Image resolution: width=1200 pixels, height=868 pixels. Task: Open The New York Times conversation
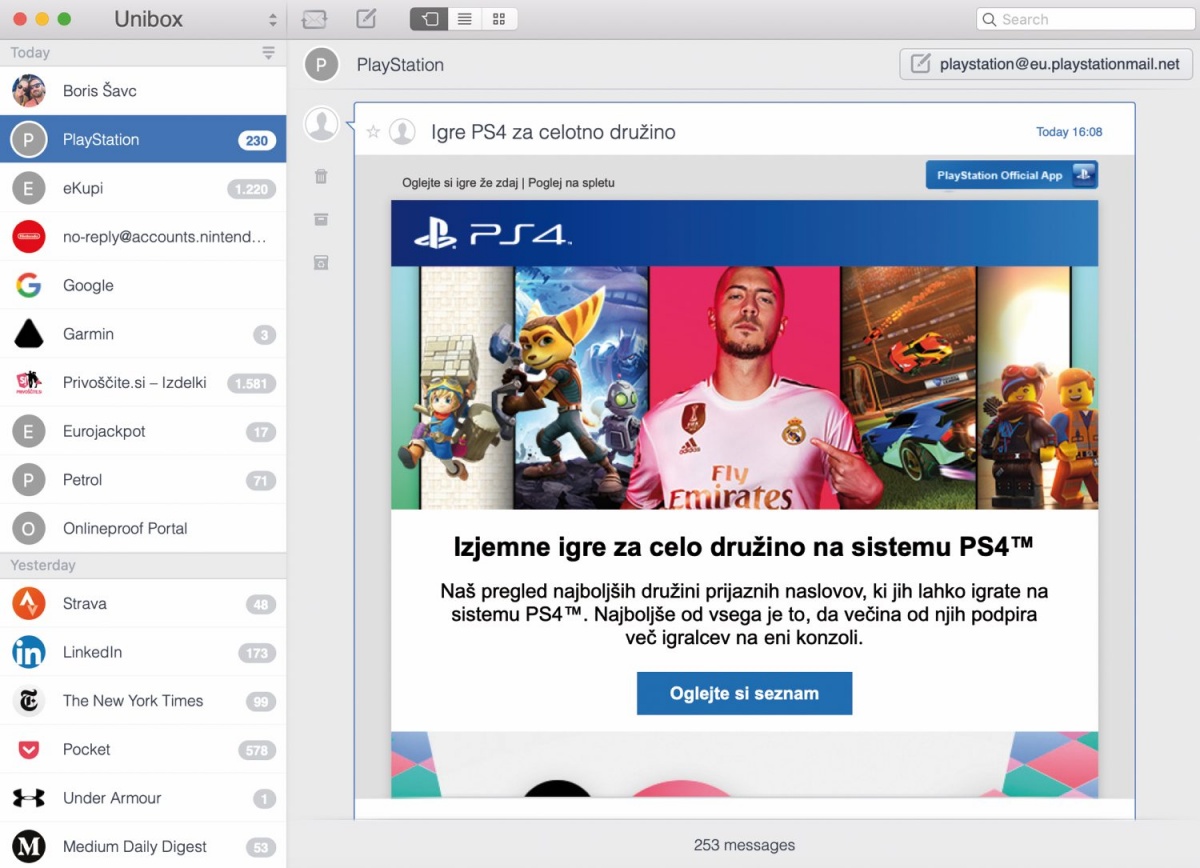[143, 701]
